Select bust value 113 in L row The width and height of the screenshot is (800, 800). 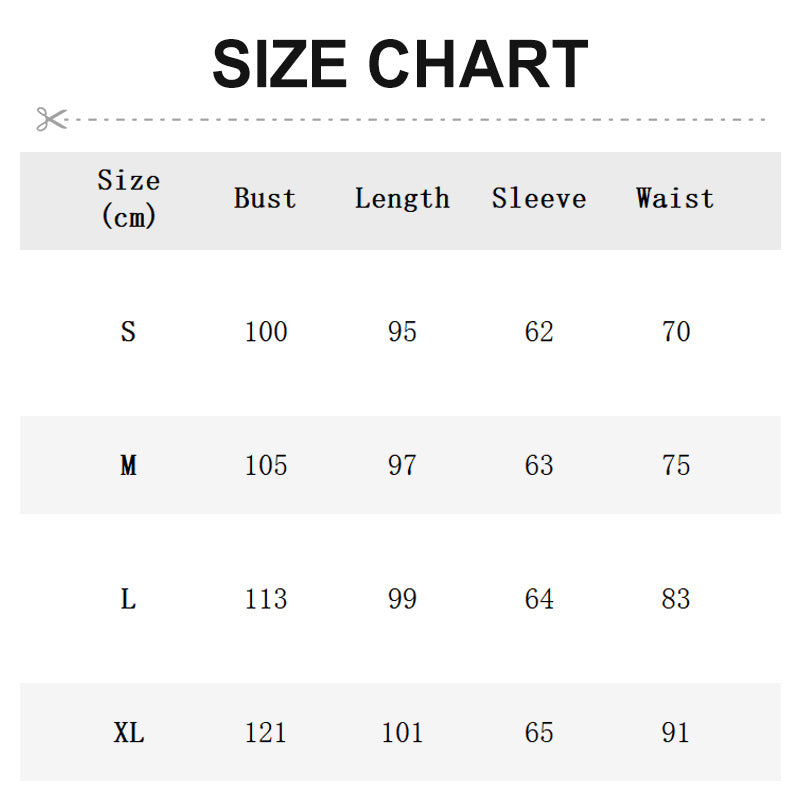(x=266, y=599)
